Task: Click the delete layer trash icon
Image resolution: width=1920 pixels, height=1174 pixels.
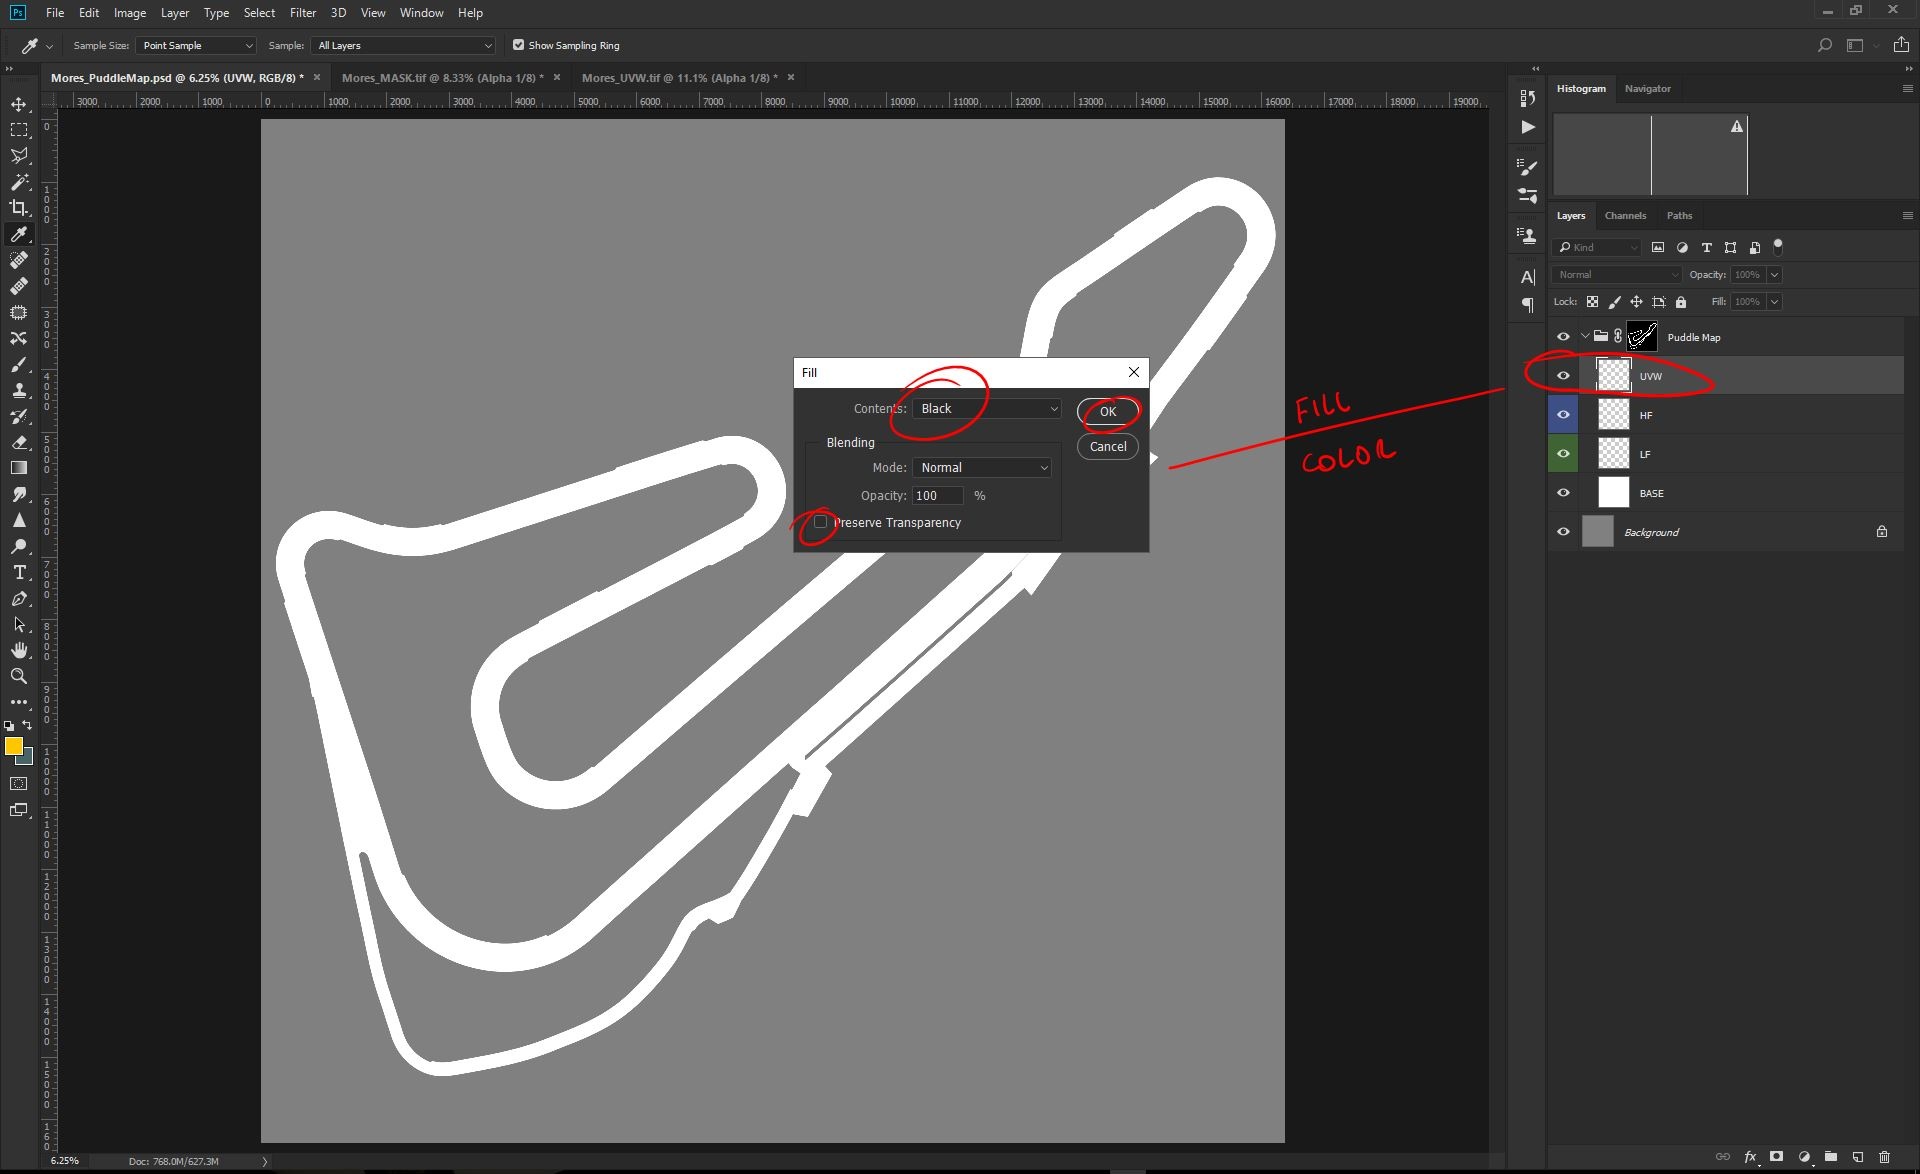Action: (x=1884, y=1157)
